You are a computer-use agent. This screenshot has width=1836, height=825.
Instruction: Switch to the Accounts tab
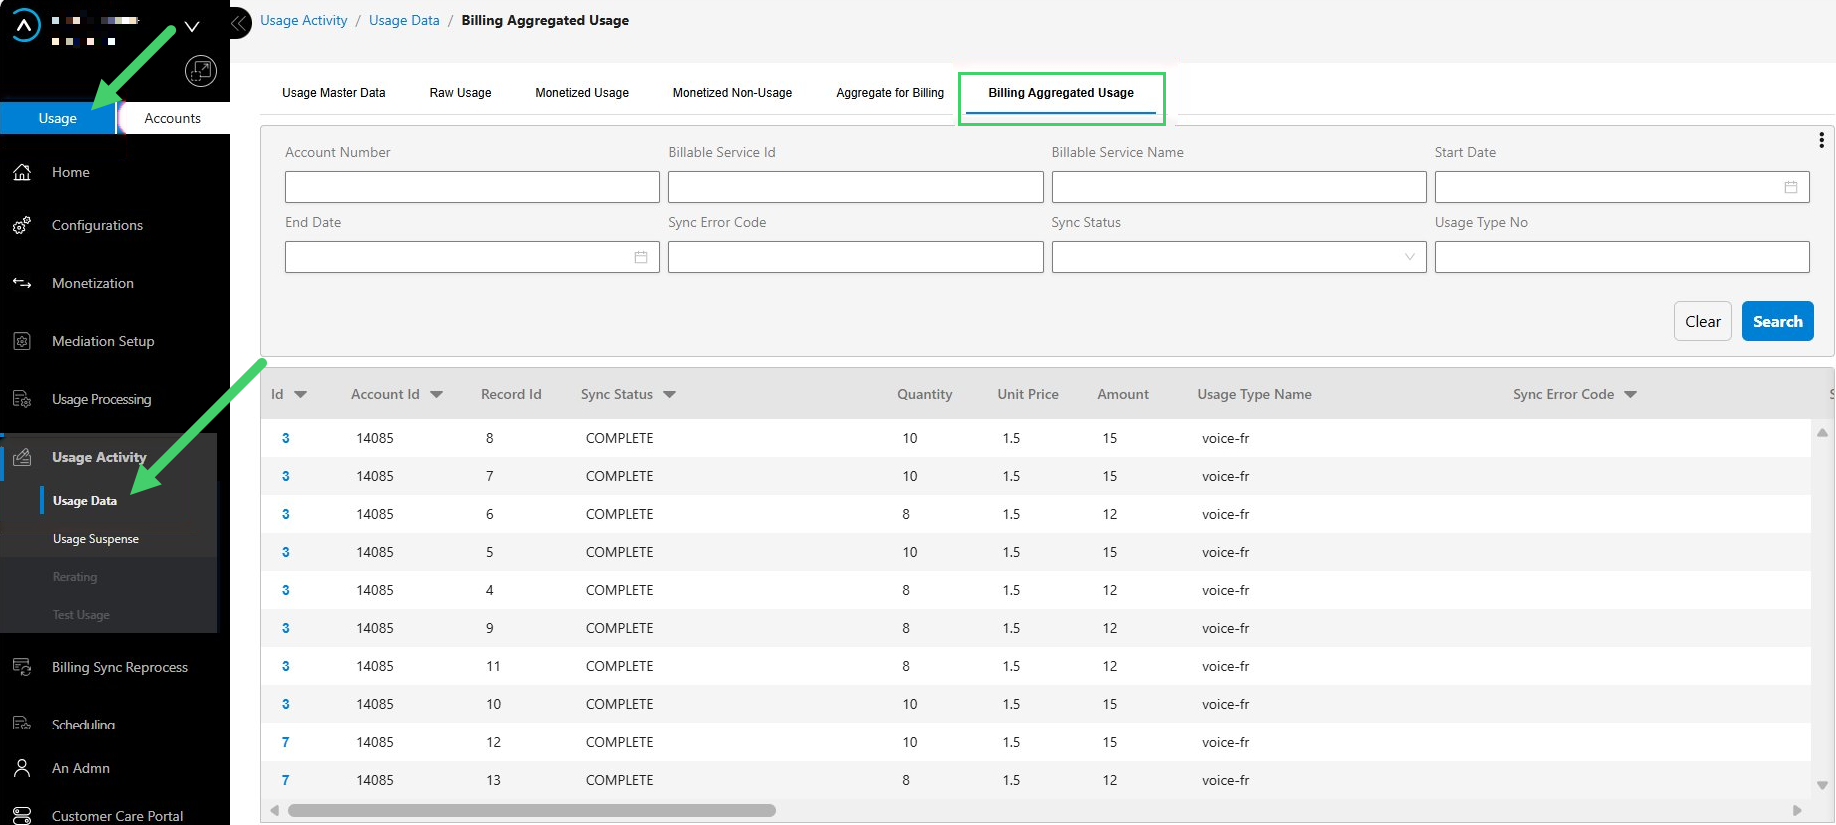pos(173,118)
